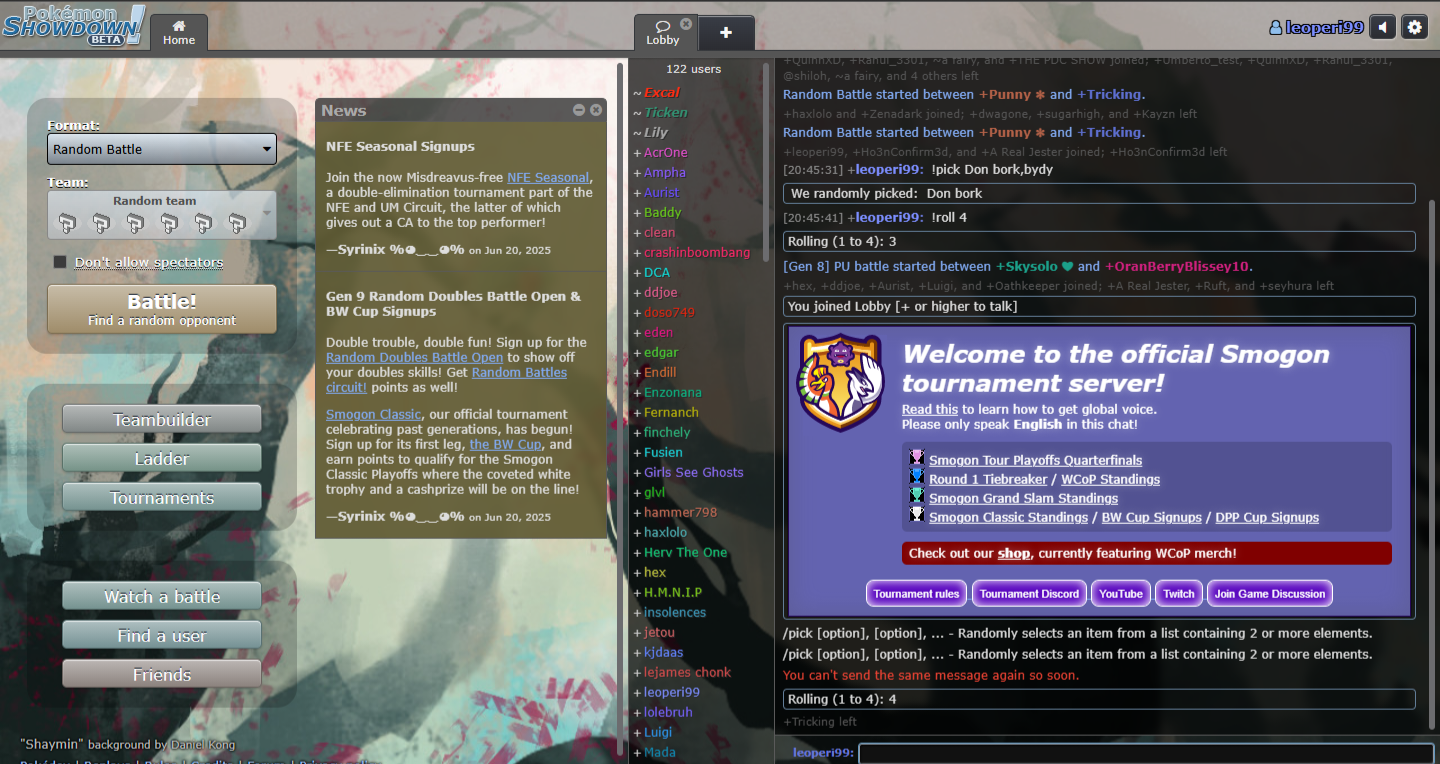Open WCoP Standings link
This screenshot has height=764, width=1440.
pos(1110,479)
